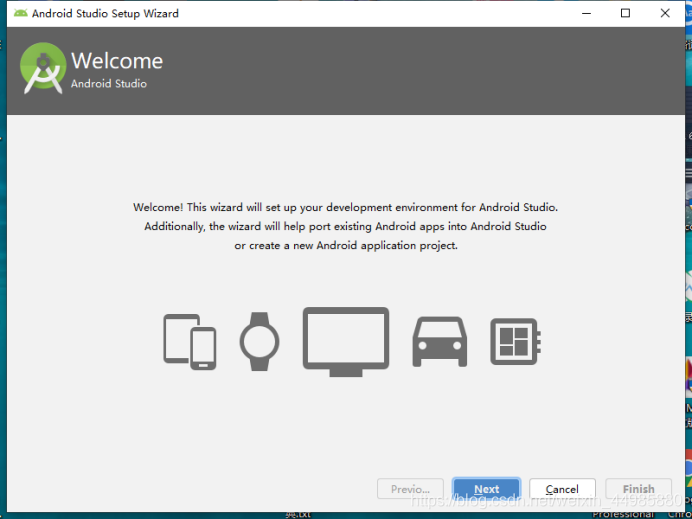This screenshot has height=519, width=692.
Task: Close the Setup Wizard window
Action: (665, 13)
